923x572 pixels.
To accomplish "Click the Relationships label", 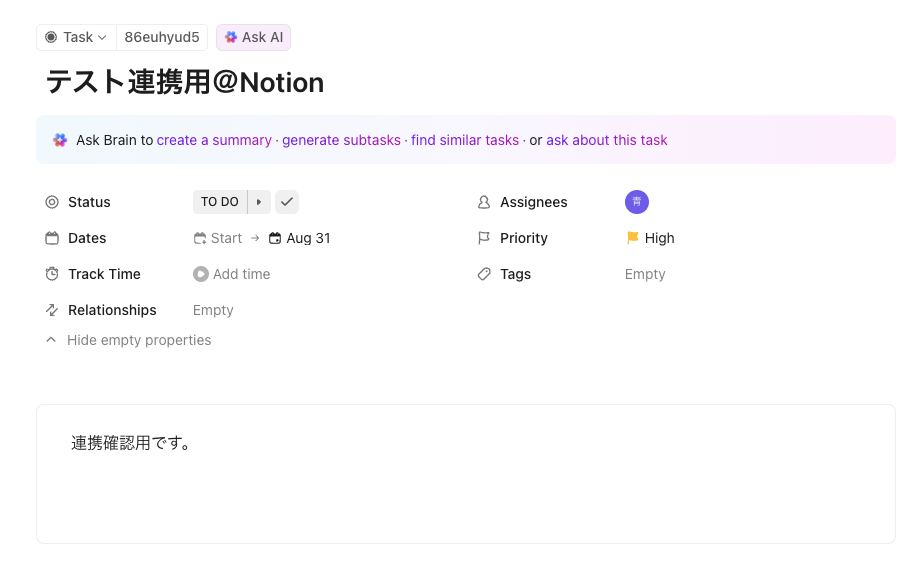I will (112, 310).
